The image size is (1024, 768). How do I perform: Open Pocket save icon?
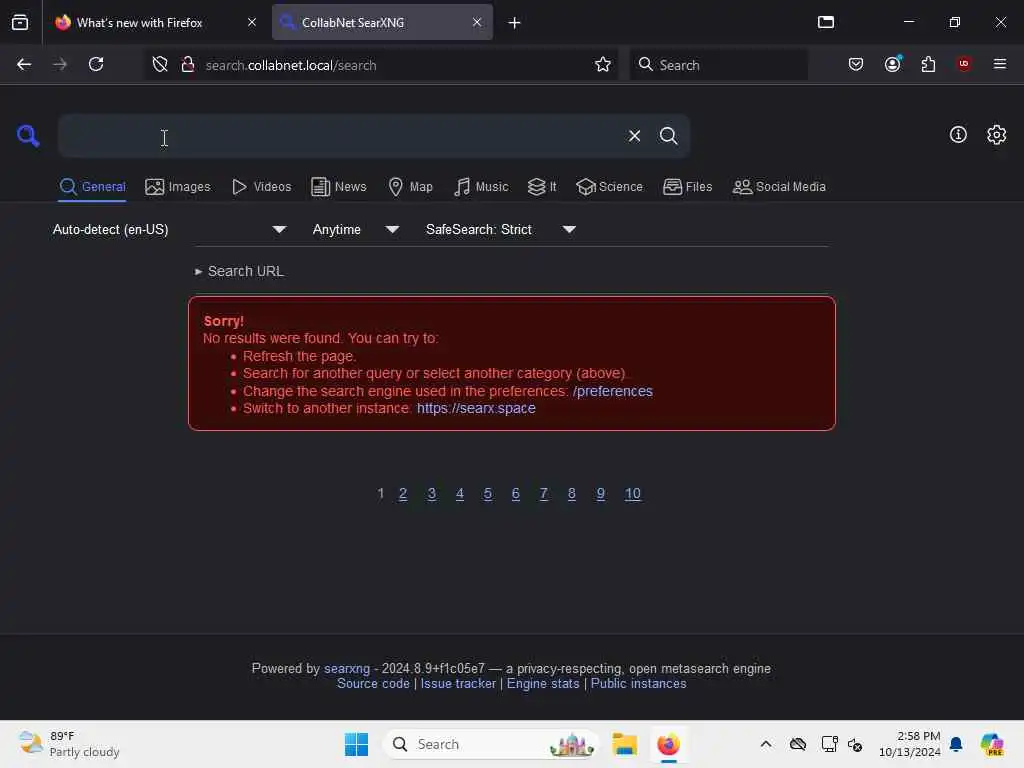click(856, 65)
